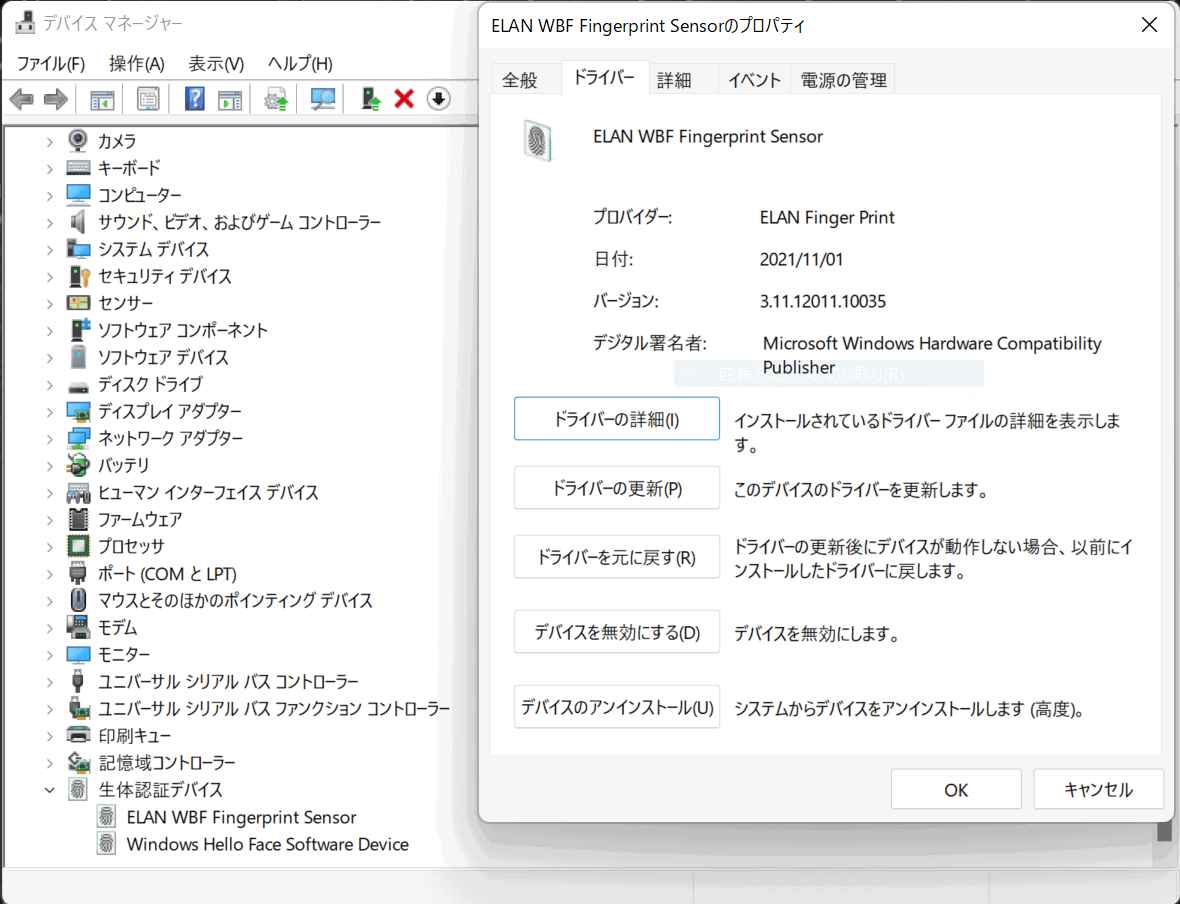1180x904 pixels.
Task: Click the update device driver green-arrow icon
Action: click(370, 99)
